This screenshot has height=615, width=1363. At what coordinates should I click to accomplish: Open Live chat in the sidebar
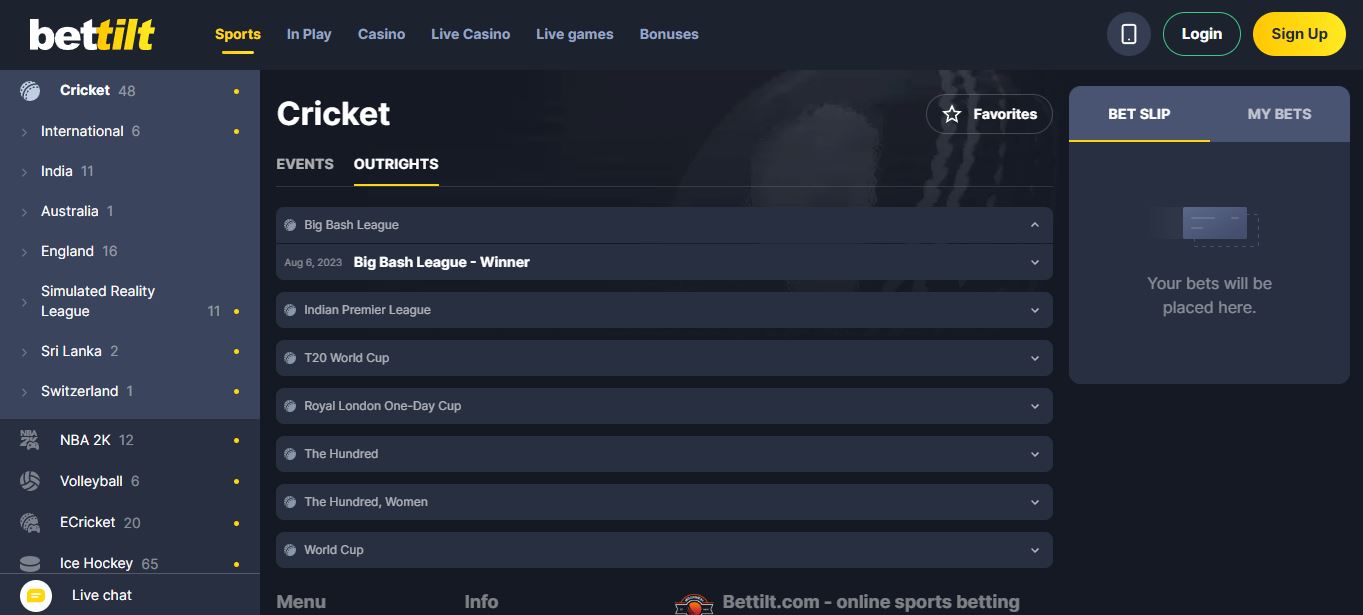(102, 595)
